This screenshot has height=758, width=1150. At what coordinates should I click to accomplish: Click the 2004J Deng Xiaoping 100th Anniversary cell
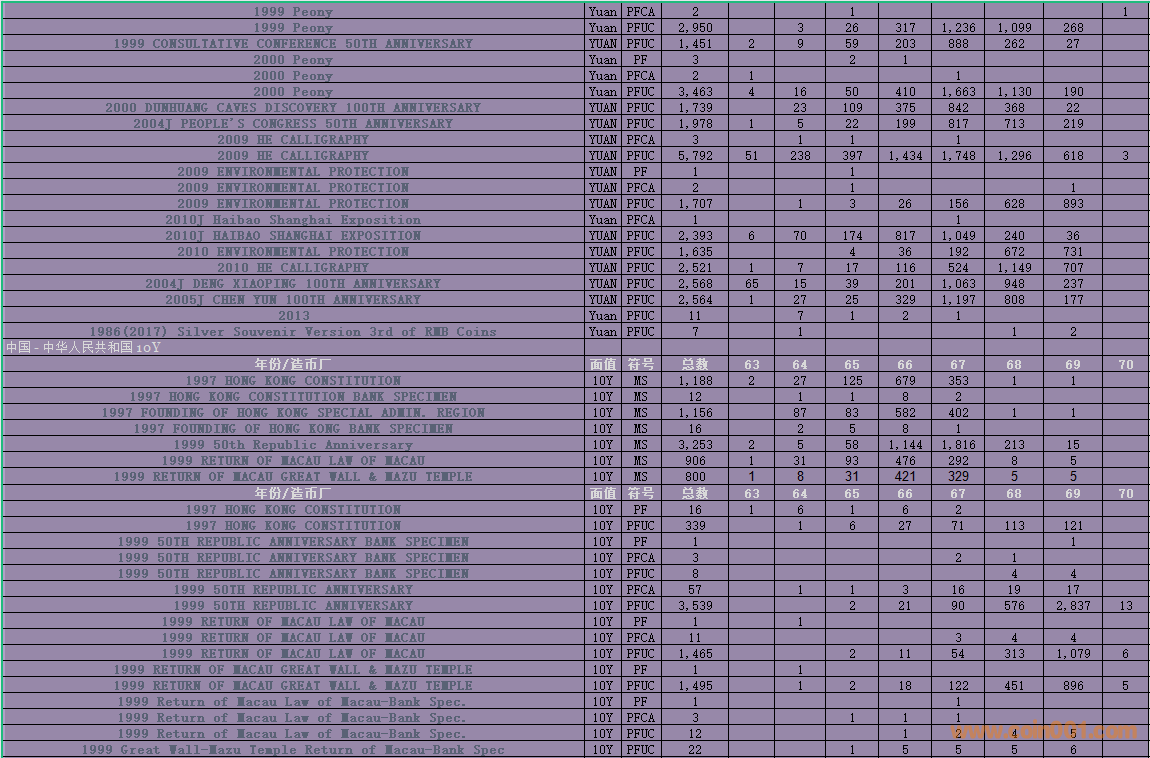tap(293, 284)
